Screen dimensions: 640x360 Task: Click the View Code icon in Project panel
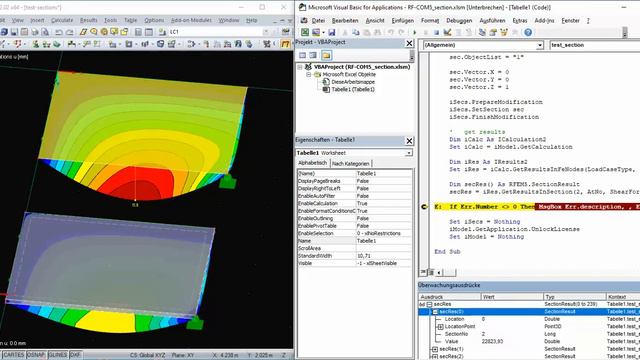[x=302, y=55]
